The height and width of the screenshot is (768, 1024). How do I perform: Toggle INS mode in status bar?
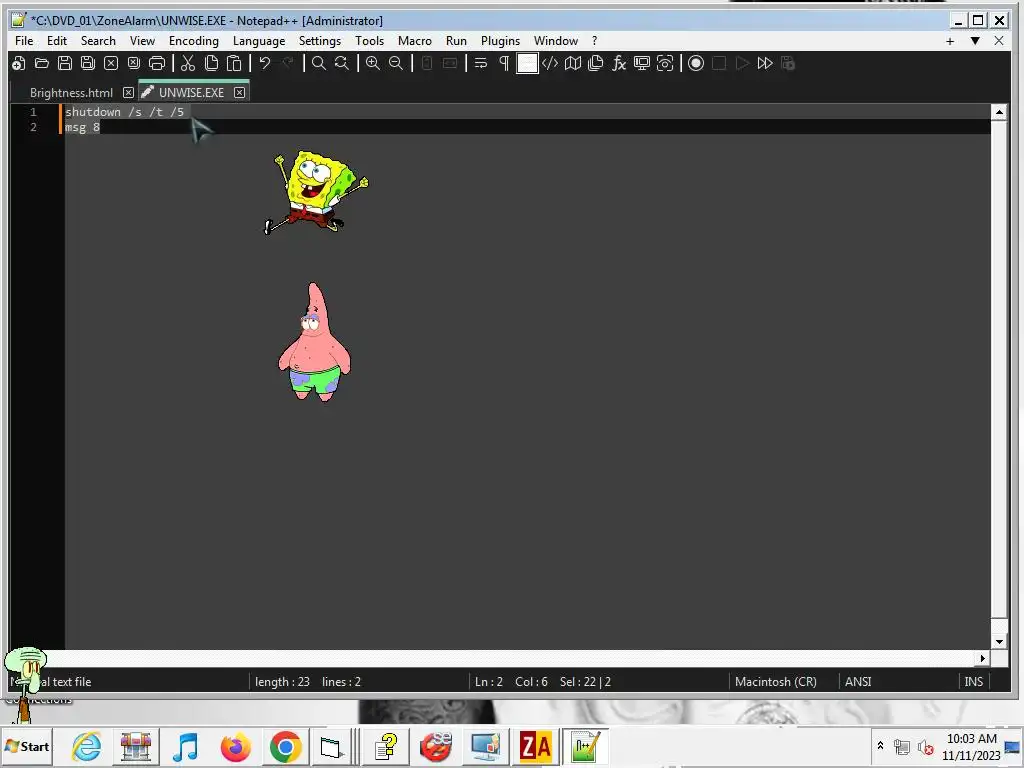(974, 682)
